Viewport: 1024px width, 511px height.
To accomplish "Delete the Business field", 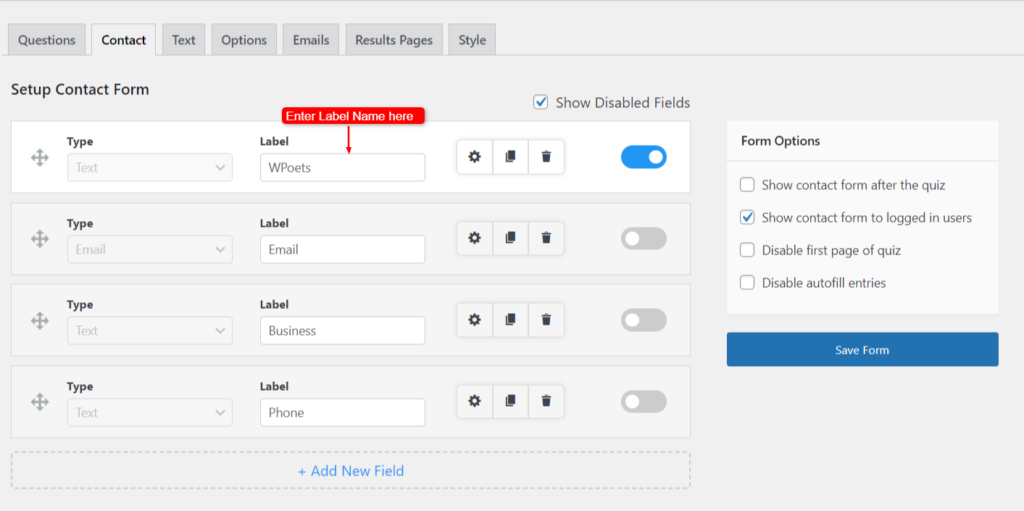I will coord(547,320).
